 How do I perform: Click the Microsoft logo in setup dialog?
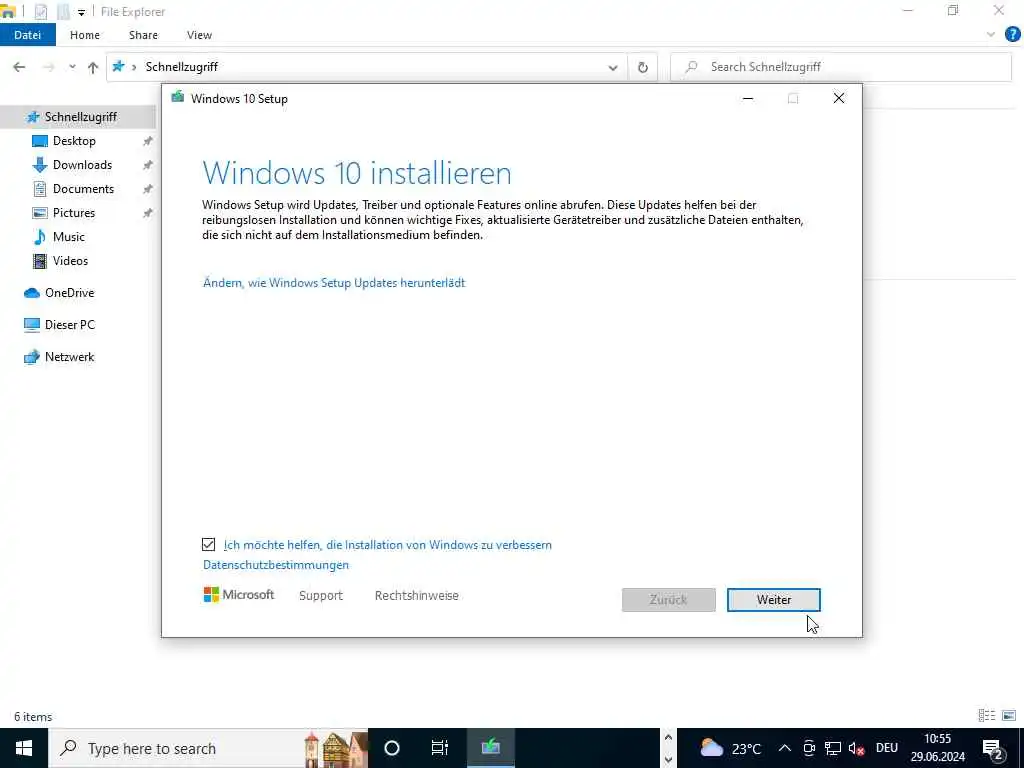click(x=239, y=595)
